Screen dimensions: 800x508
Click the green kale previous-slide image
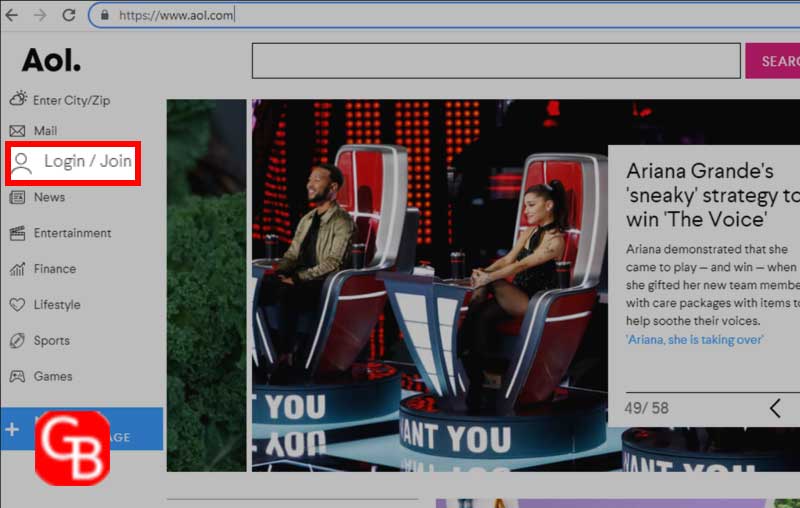206,285
